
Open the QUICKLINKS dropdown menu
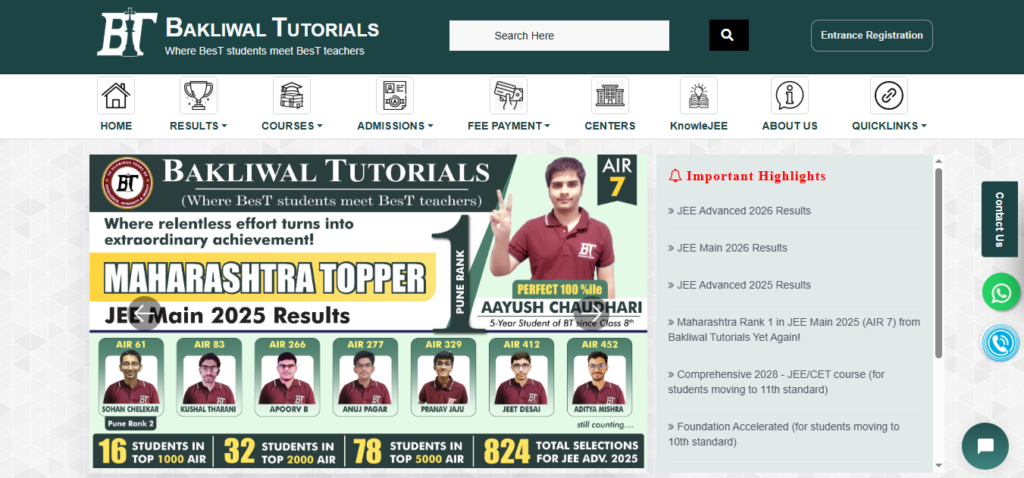[x=889, y=126]
